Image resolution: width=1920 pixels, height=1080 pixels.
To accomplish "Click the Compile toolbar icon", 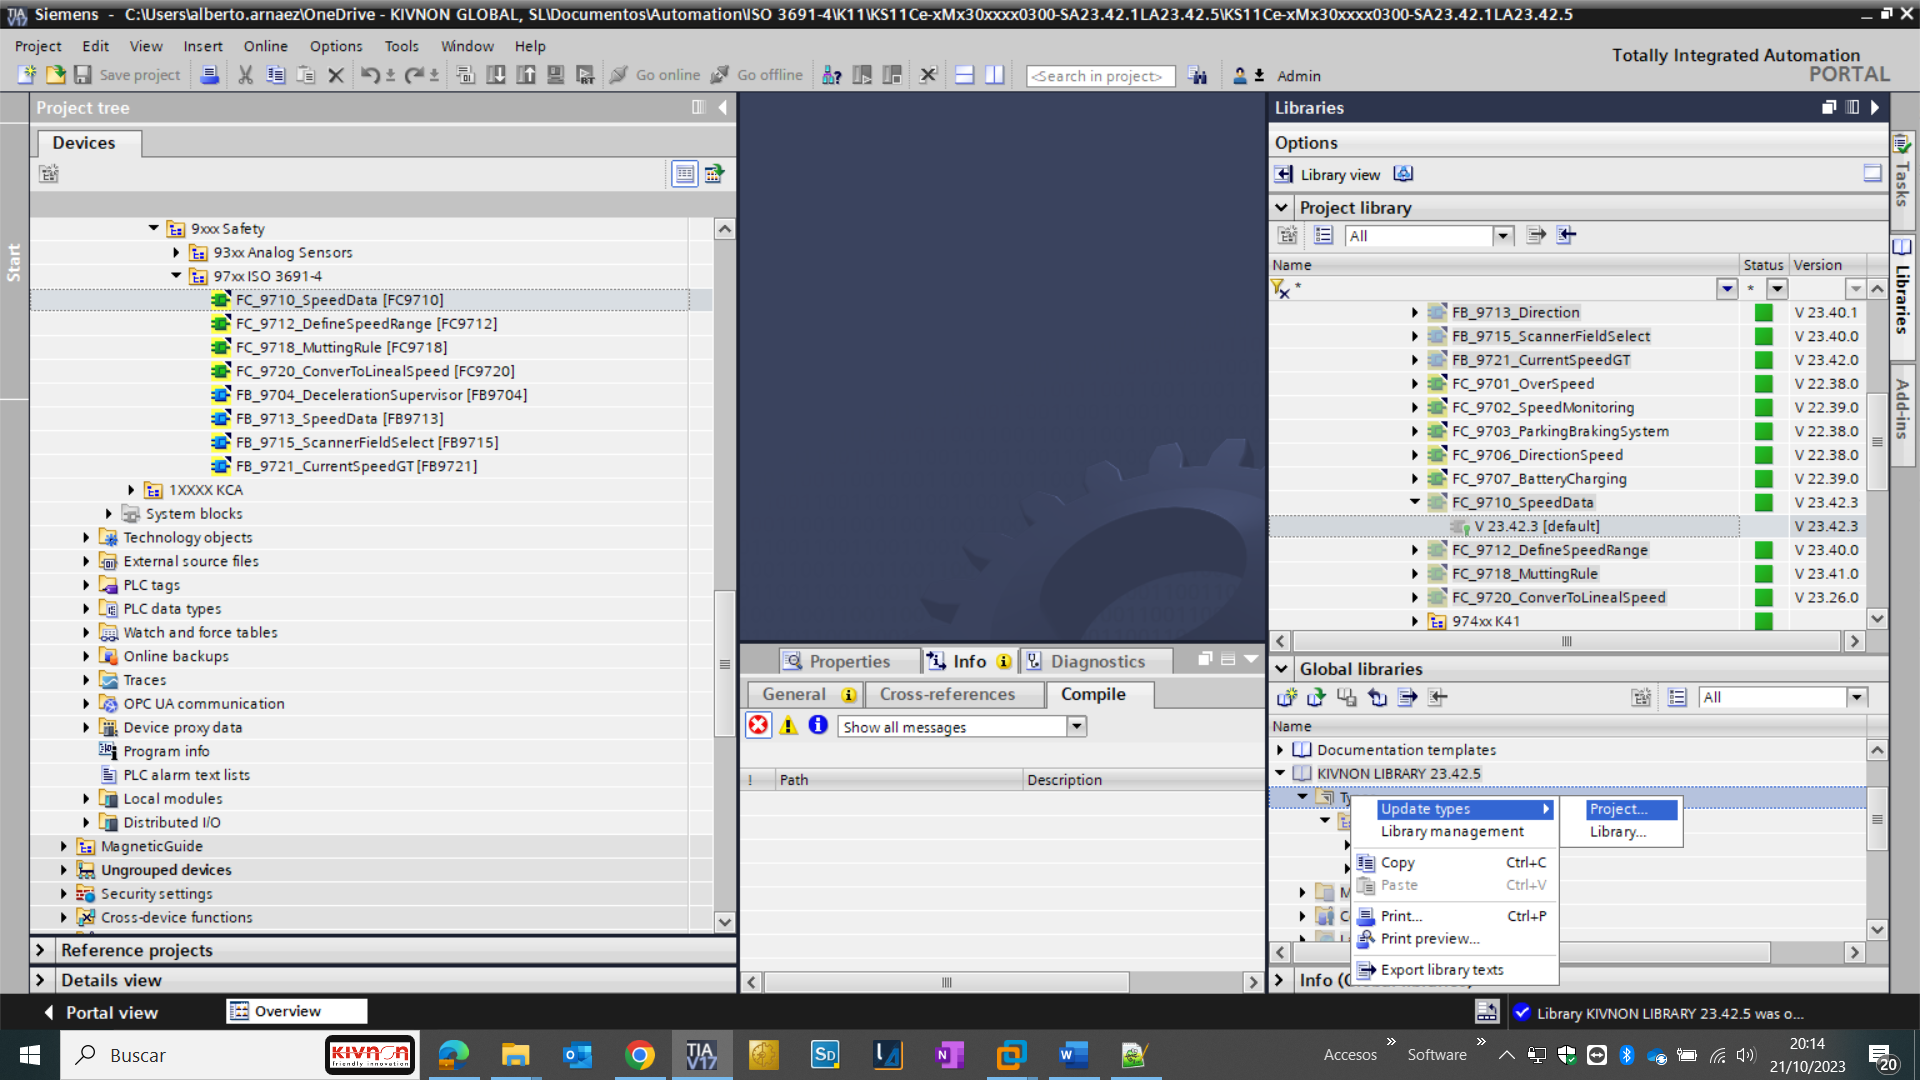I will click(465, 75).
